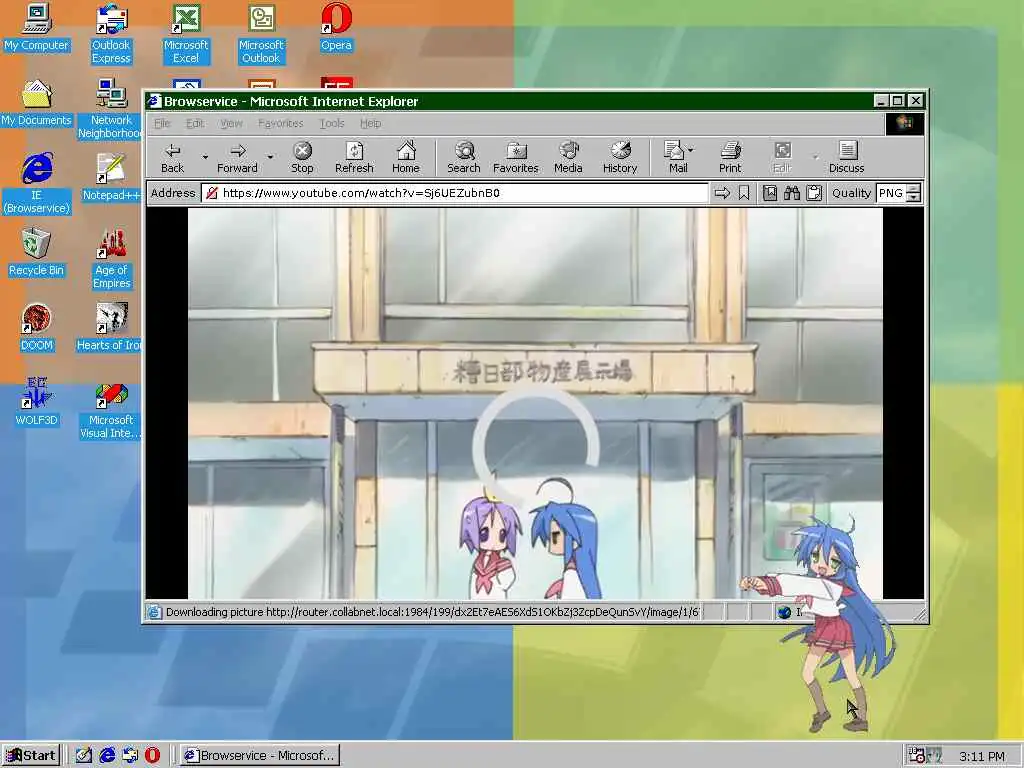Viewport: 1024px width, 768px height.
Task: Go to the next page with Forward
Action: click(237, 157)
